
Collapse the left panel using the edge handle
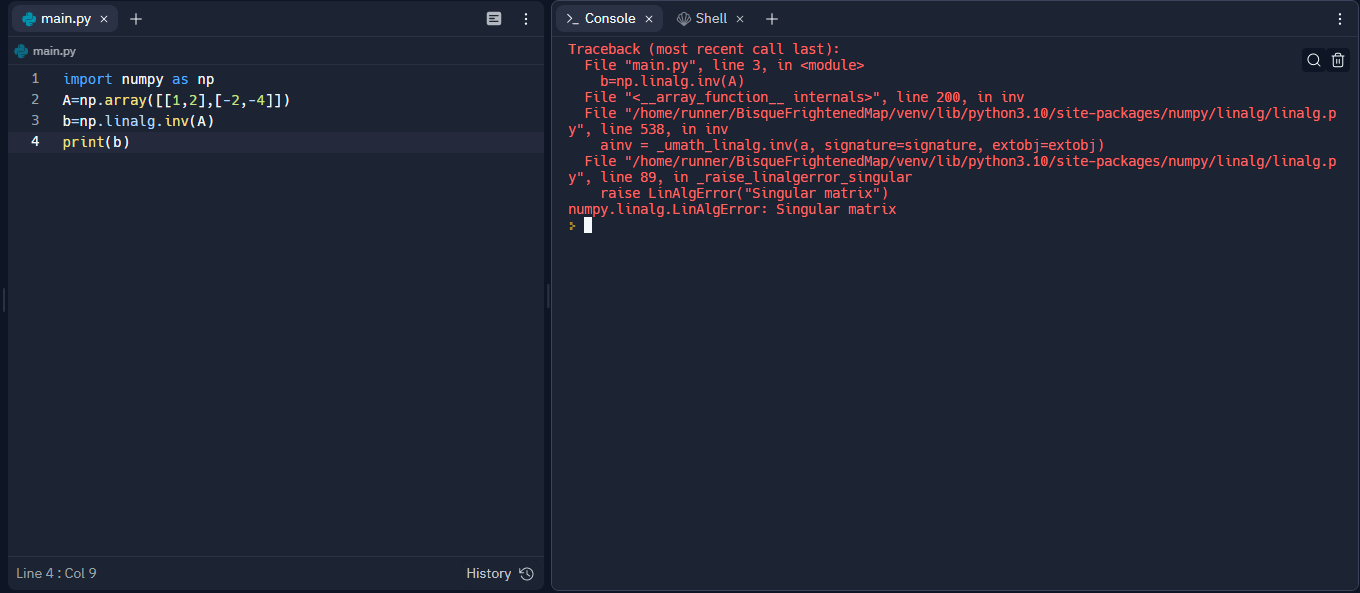pyautogui.click(x=3, y=298)
